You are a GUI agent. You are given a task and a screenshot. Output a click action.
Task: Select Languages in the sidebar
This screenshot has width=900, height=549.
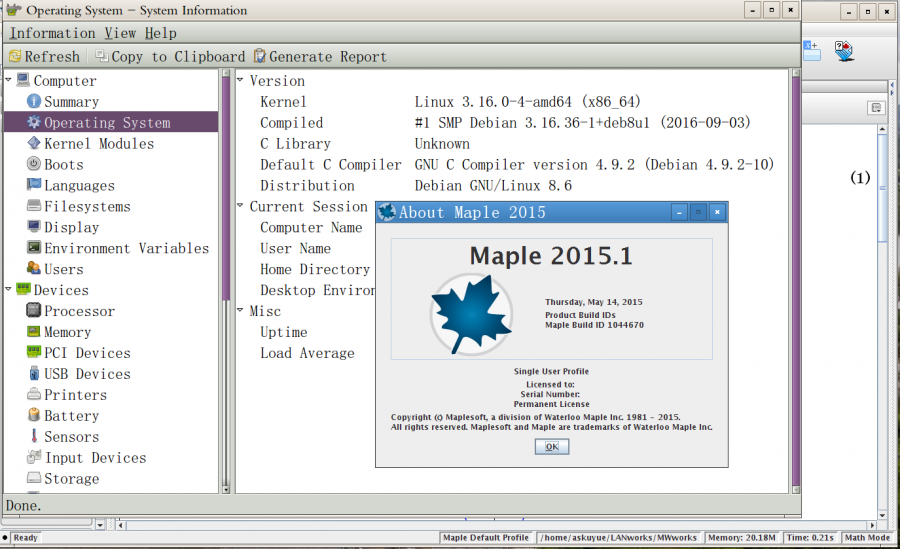(x=80, y=185)
